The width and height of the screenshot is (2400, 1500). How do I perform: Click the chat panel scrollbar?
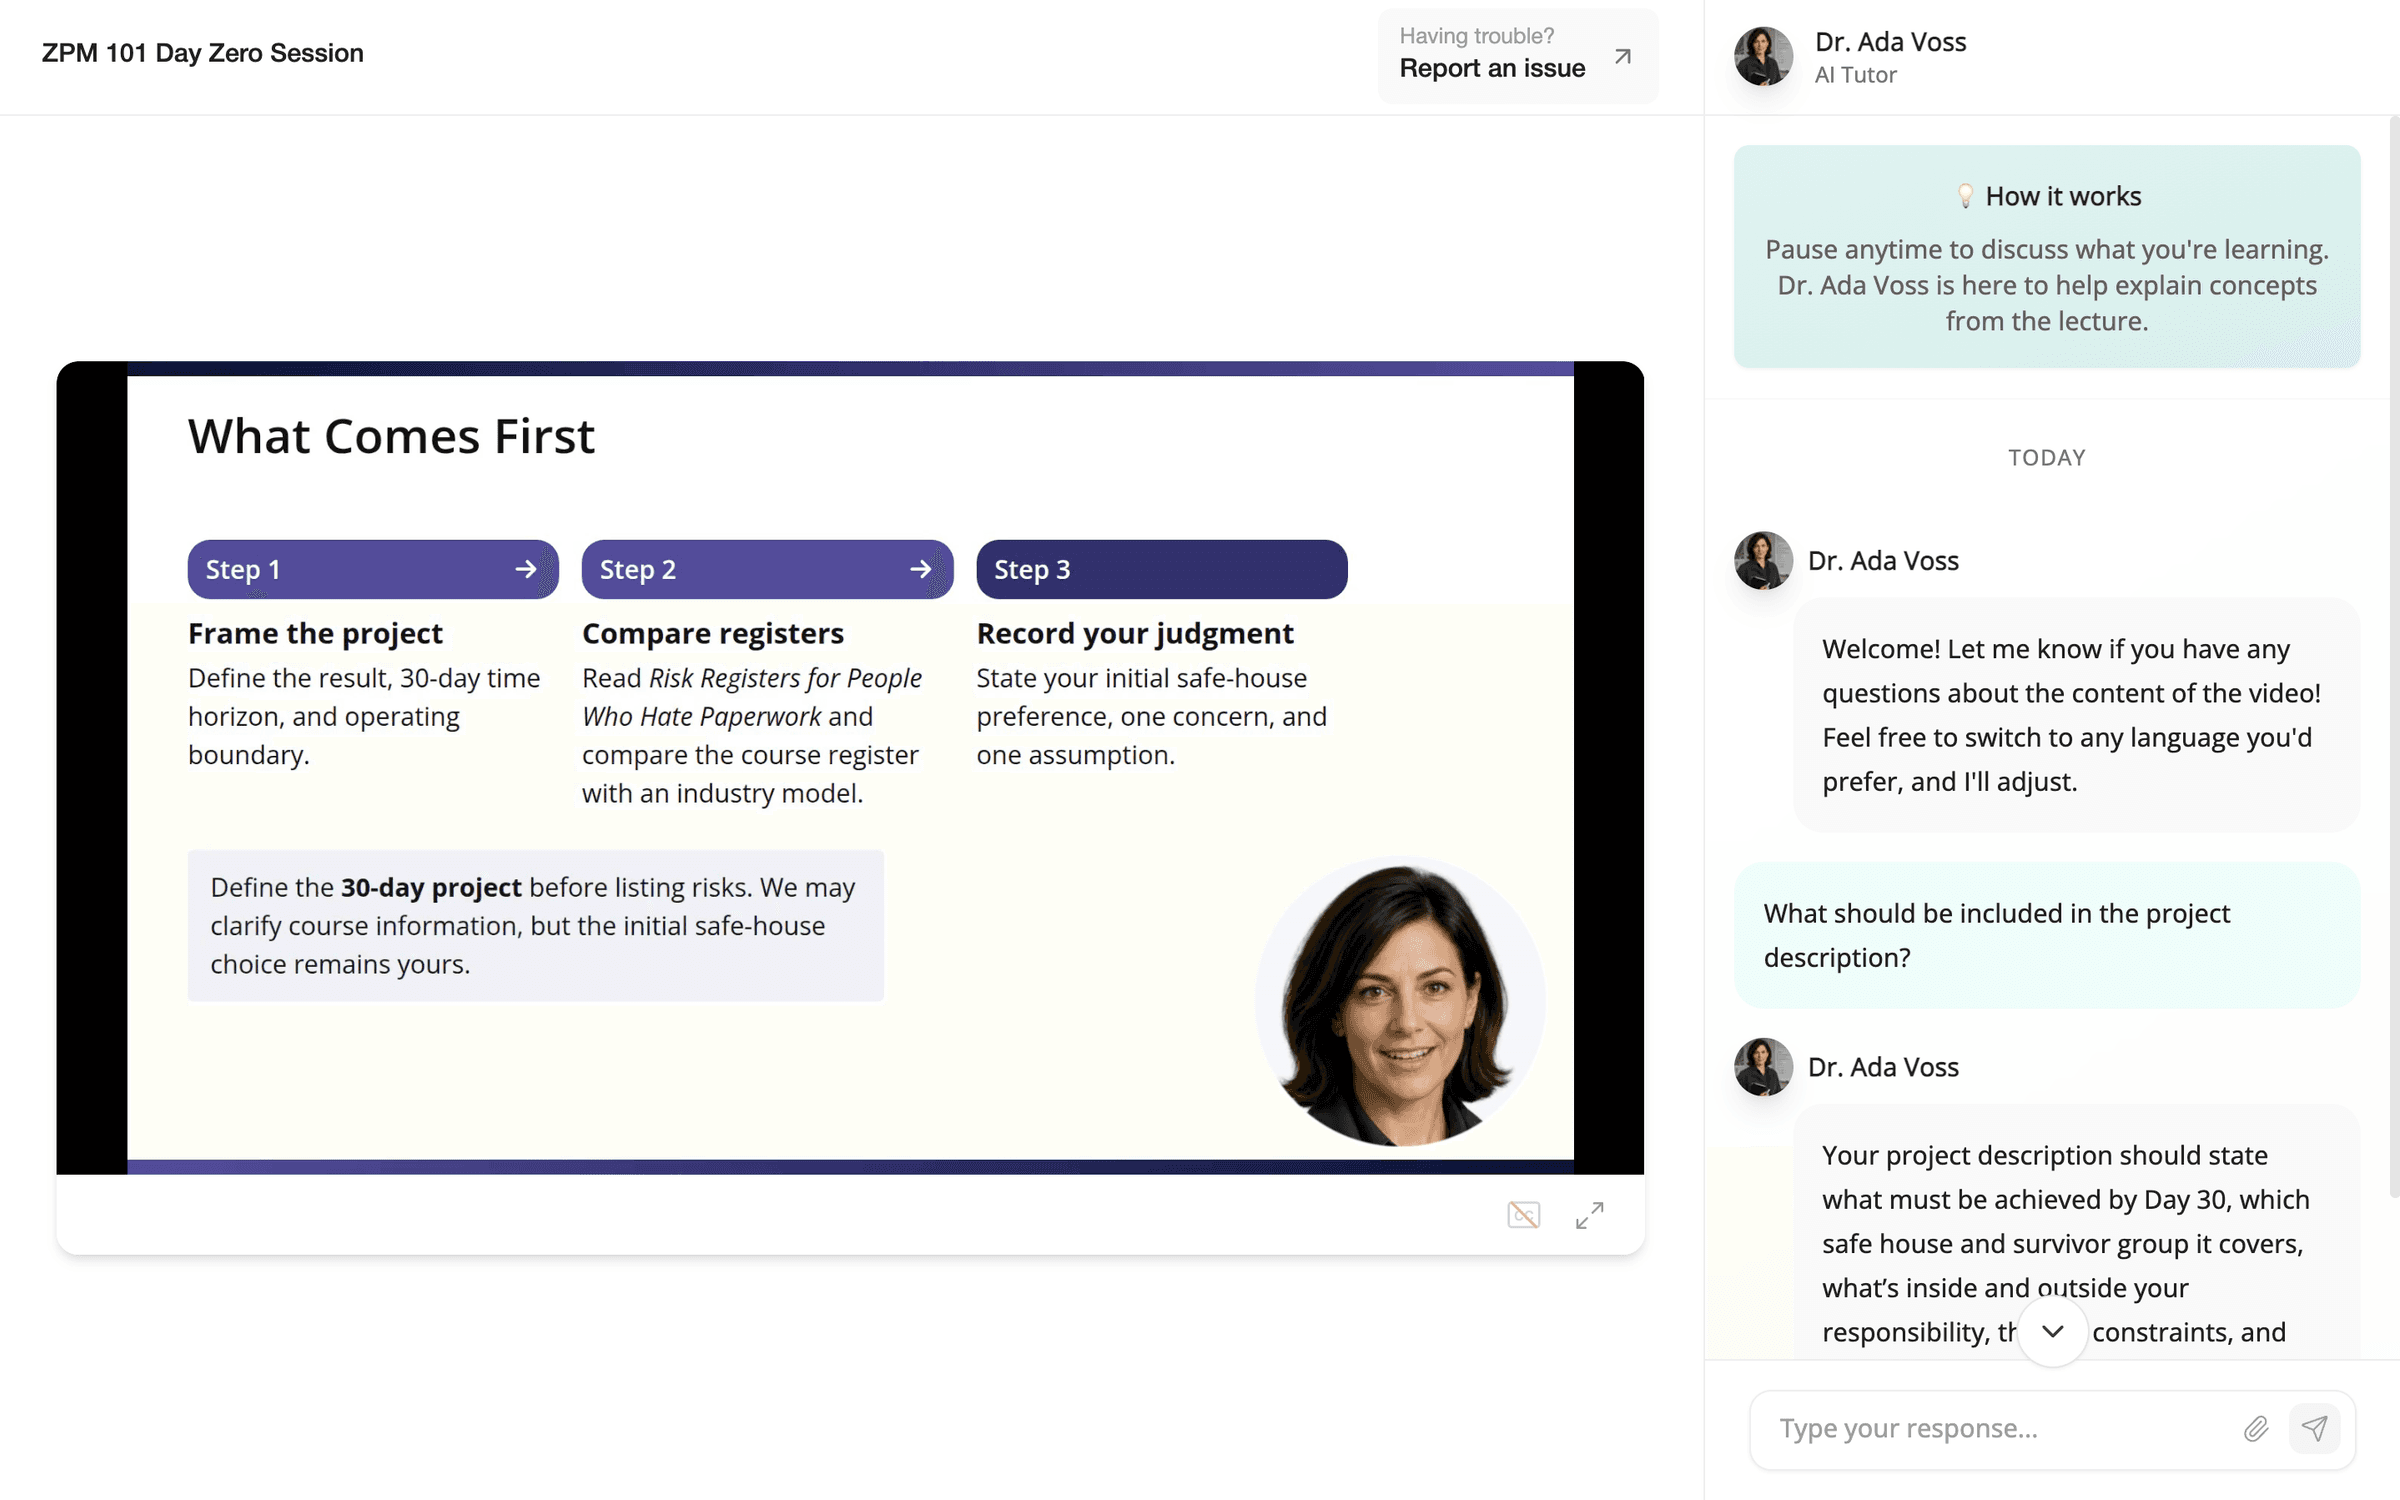2394,657
